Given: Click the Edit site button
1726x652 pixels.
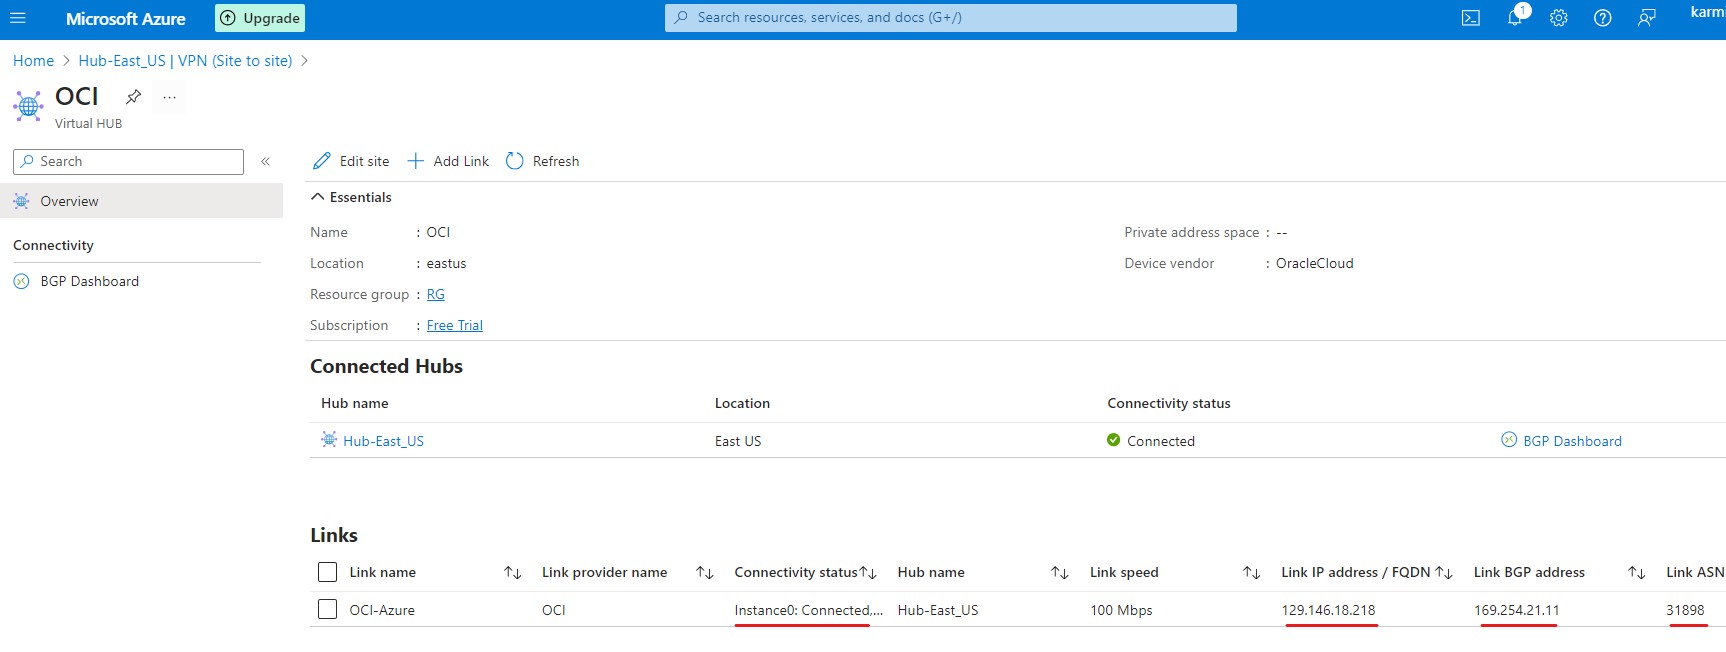Looking at the screenshot, I should 351,161.
